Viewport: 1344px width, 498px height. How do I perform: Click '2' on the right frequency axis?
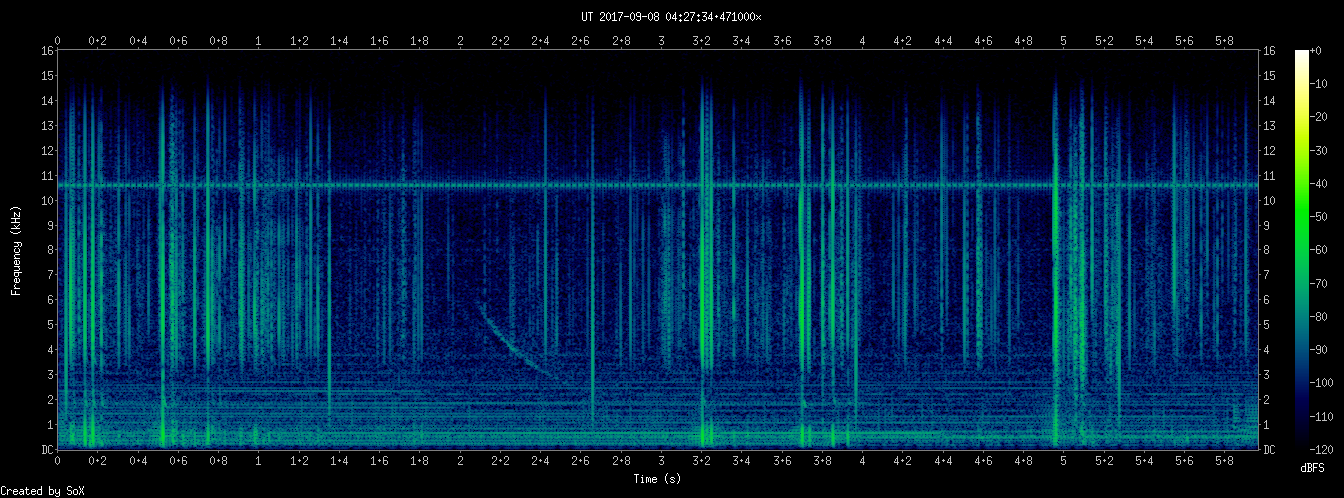pyautogui.click(x=1268, y=400)
